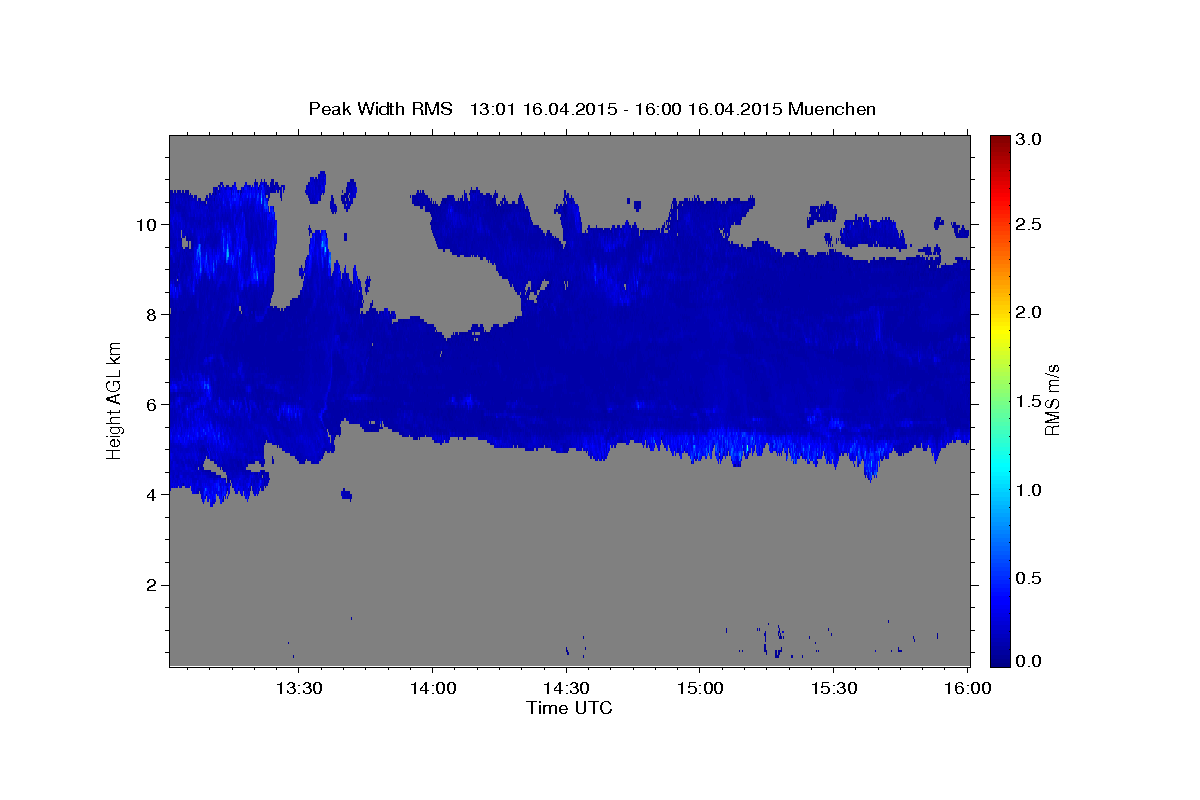Click the height axis label 10
1200x800 pixels.
pos(149,224)
